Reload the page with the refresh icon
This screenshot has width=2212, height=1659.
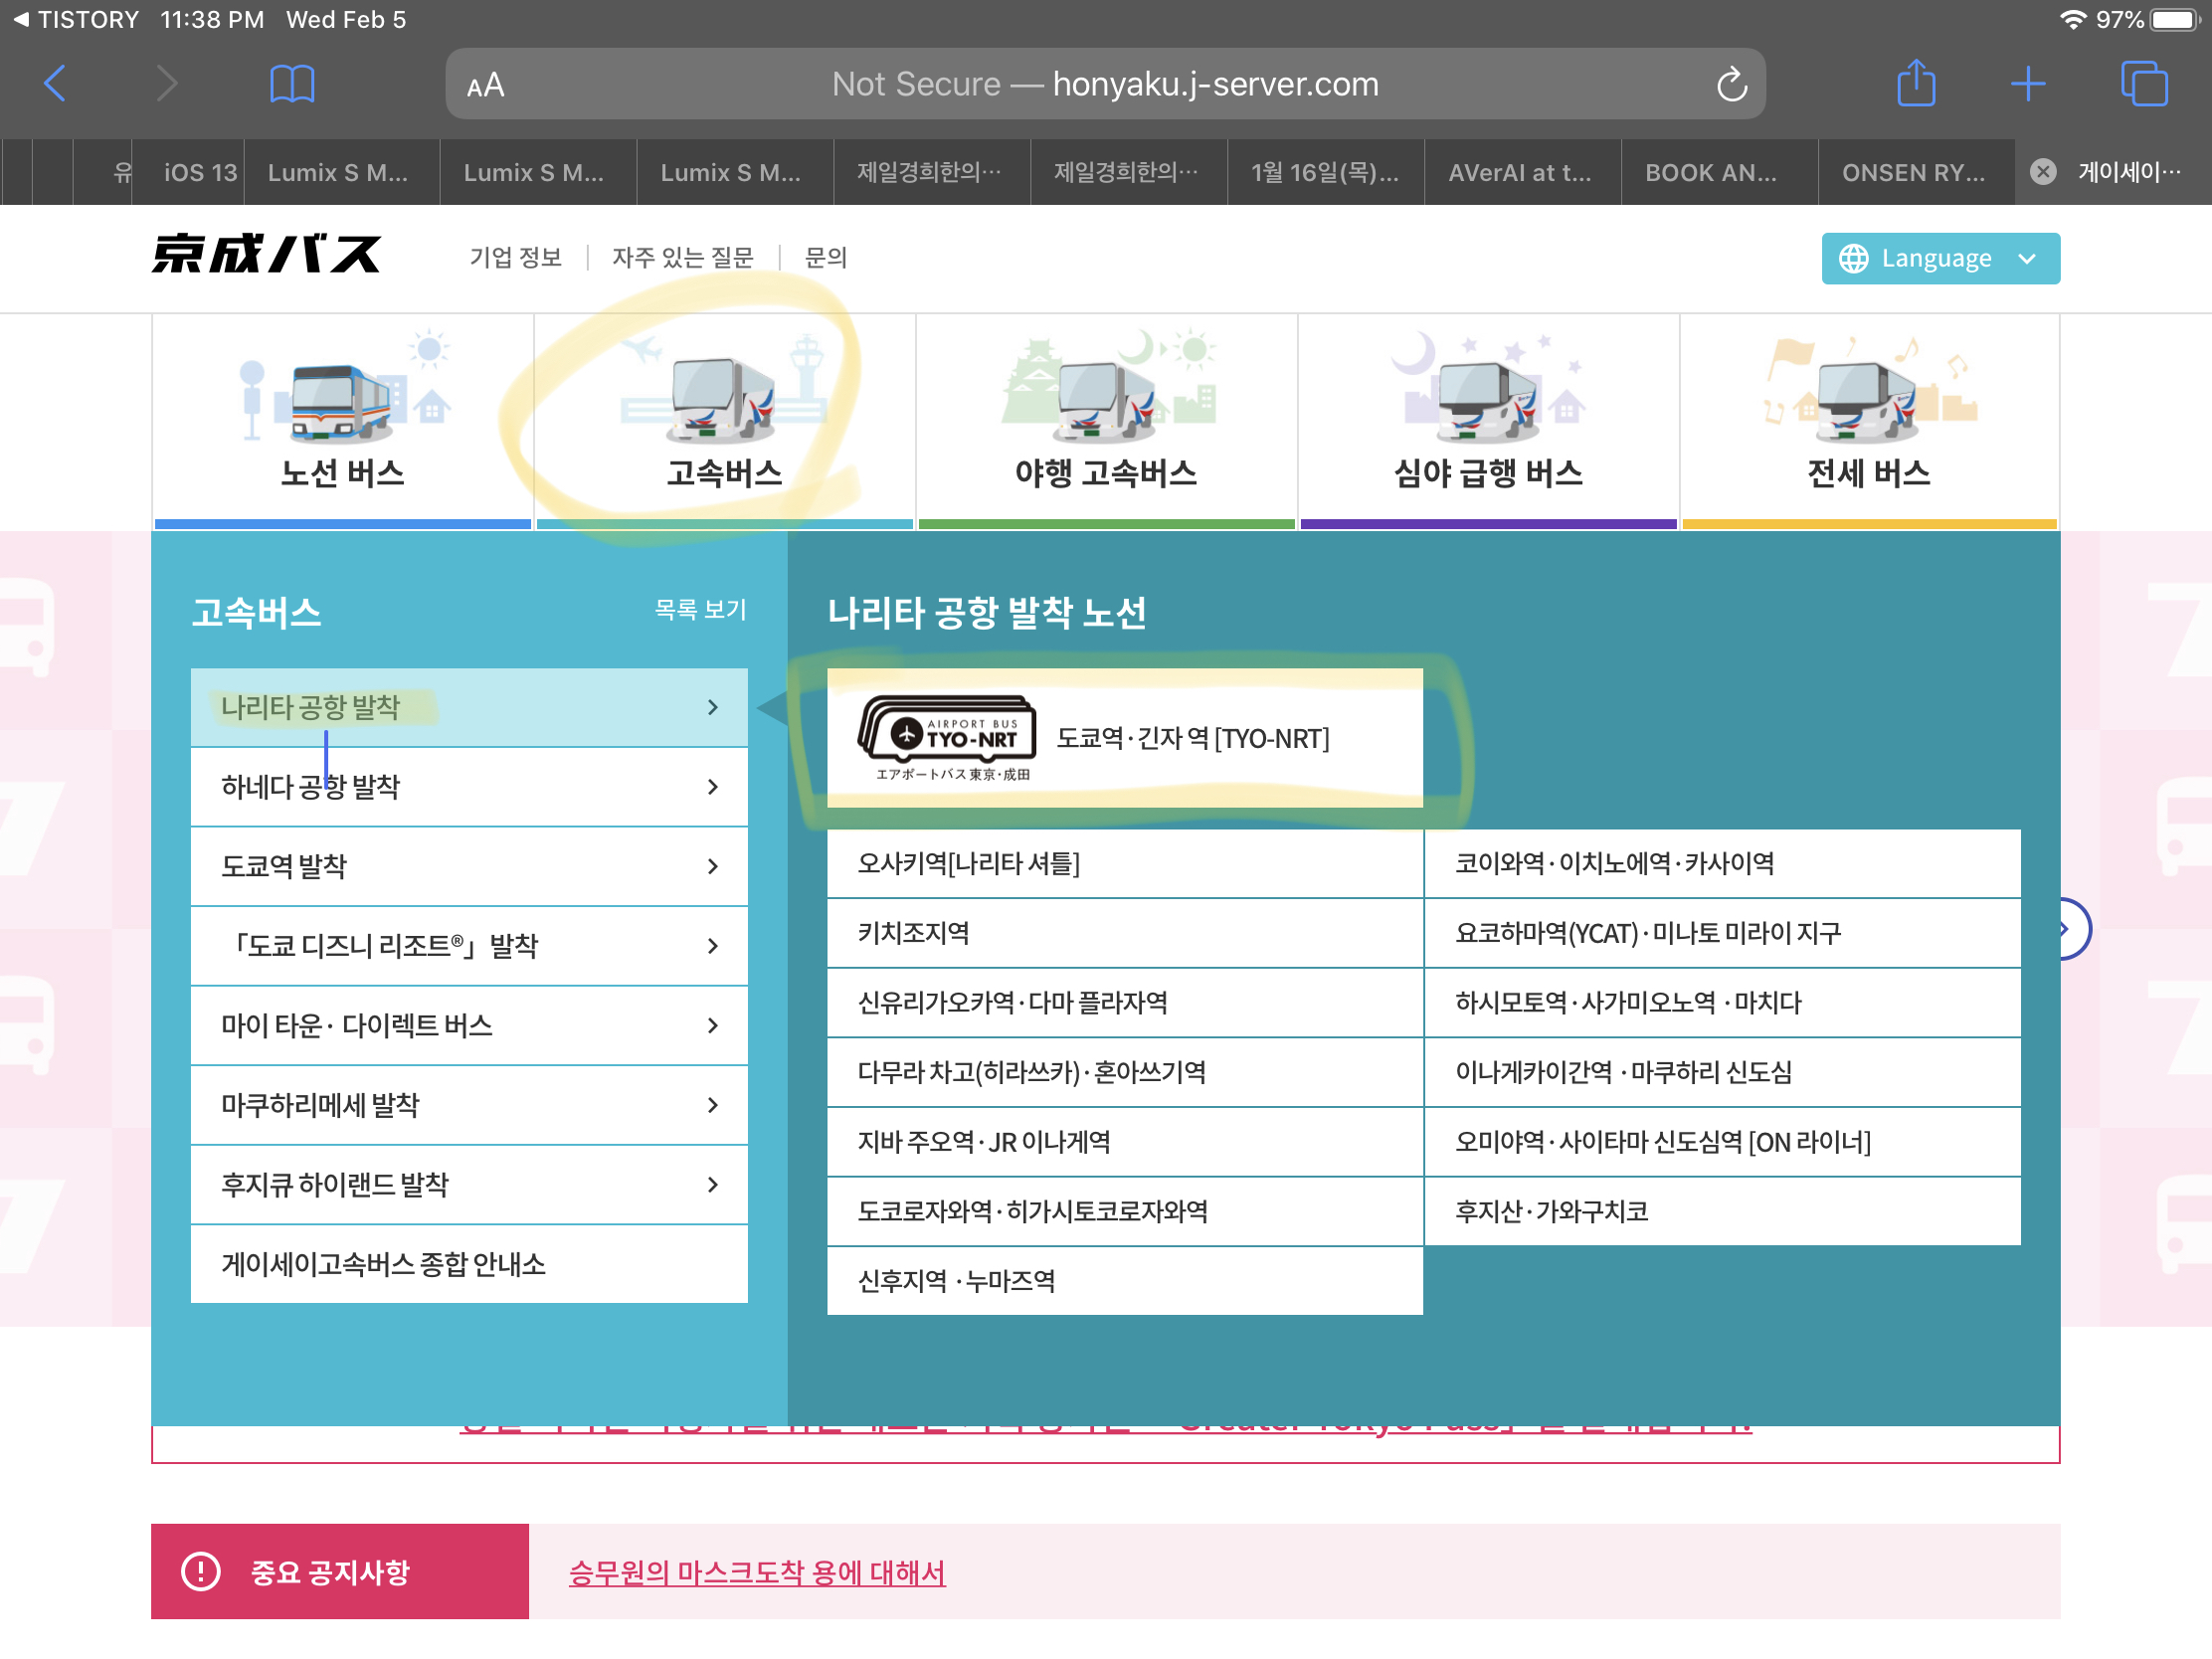click(x=1732, y=84)
